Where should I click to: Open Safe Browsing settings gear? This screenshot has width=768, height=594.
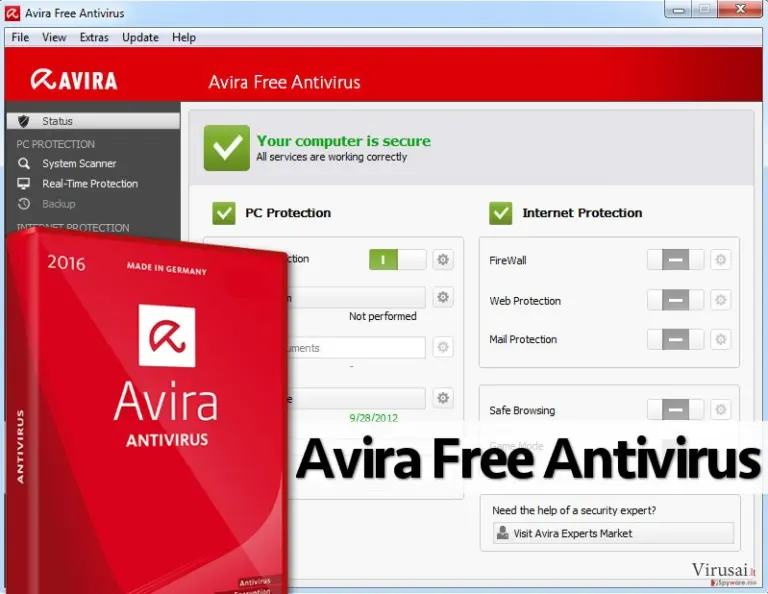coord(720,409)
